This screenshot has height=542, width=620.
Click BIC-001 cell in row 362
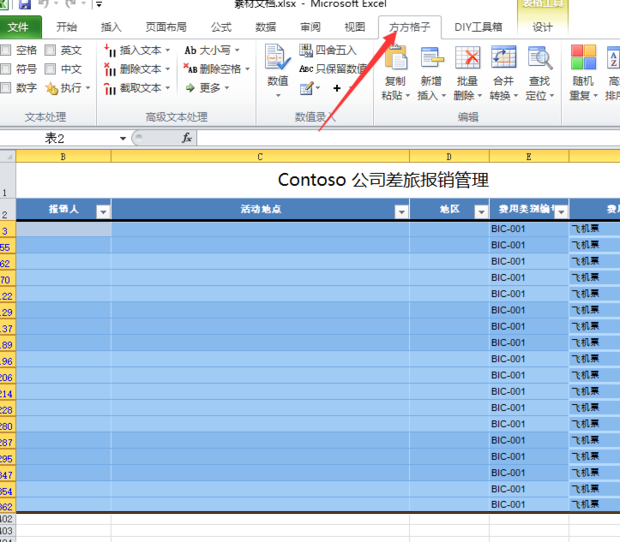[529, 504]
